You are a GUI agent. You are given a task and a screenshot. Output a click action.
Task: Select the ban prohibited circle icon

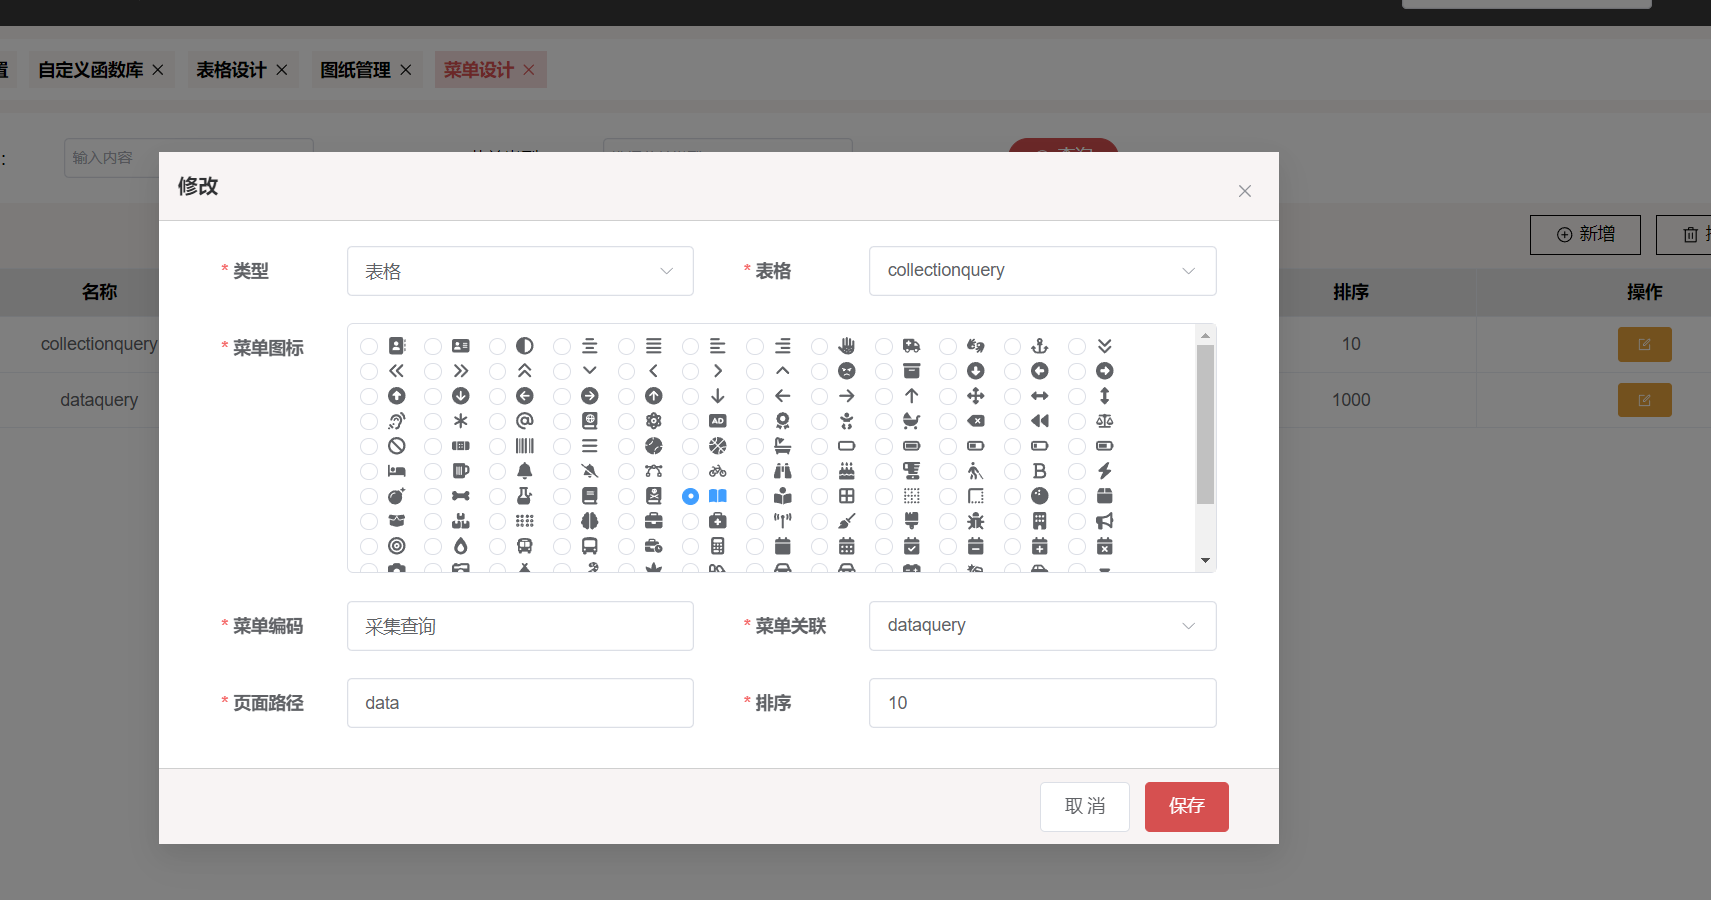point(397,446)
